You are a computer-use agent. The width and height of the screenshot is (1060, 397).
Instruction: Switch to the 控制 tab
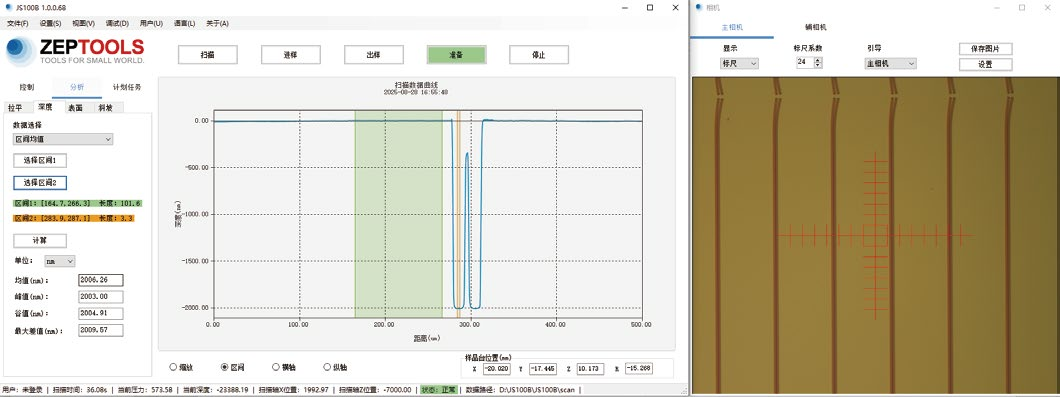pyautogui.click(x=26, y=87)
